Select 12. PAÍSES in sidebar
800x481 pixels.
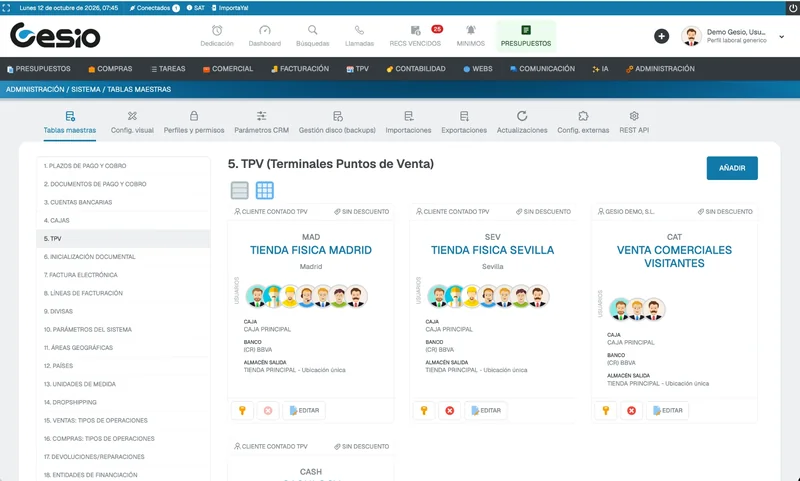[123, 366]
